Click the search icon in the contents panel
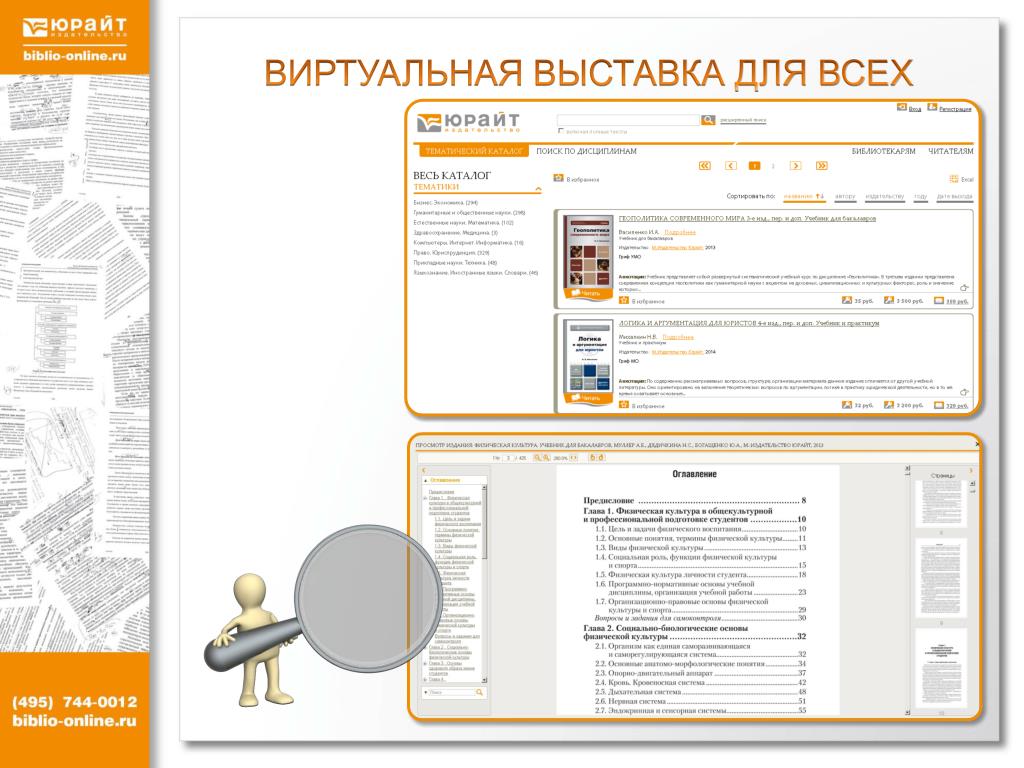The width and height of the screenshot is (1024, 768). coord(479,692)
